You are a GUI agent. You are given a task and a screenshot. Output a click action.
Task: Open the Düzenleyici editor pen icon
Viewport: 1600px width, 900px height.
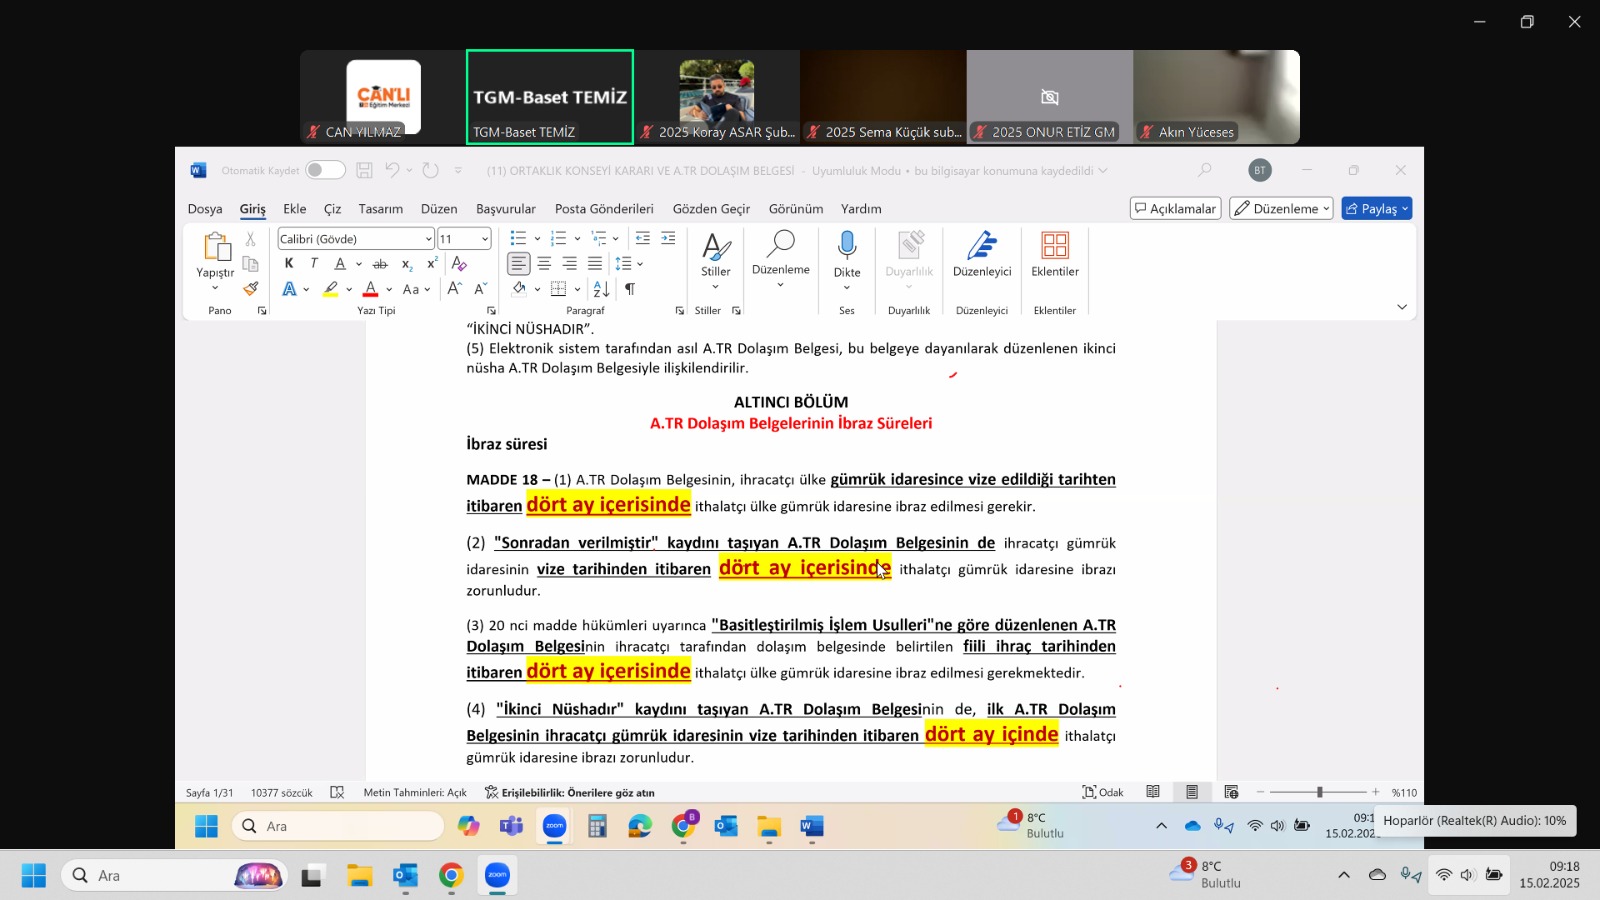981,246
